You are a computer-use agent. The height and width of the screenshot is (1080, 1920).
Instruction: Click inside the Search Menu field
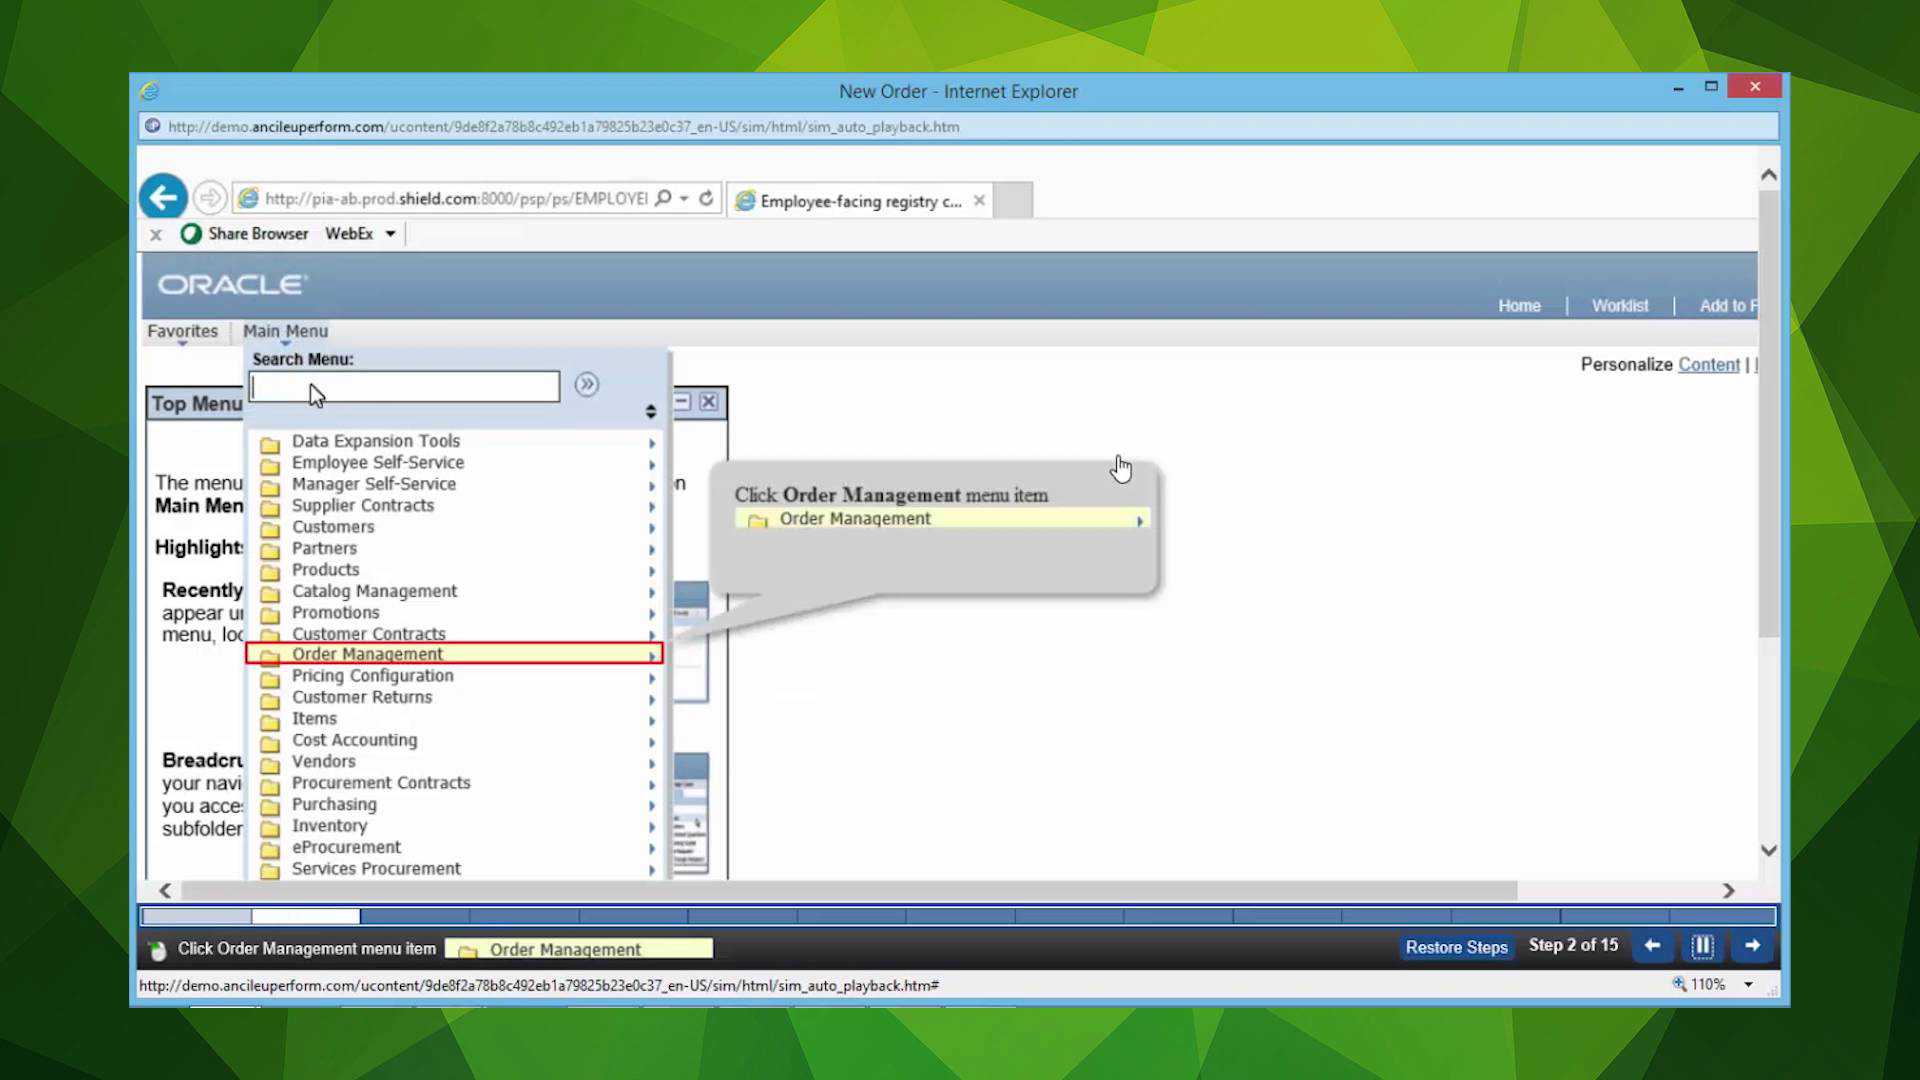404,387
